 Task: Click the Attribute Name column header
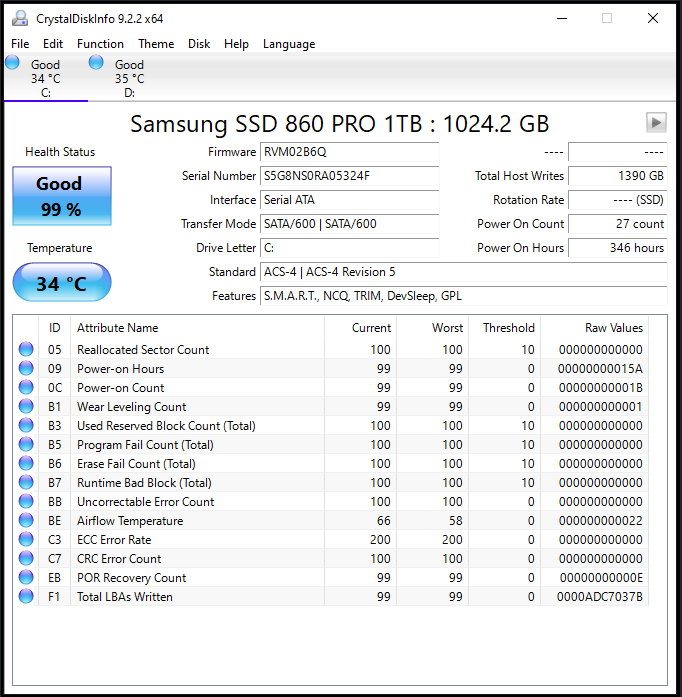coord(197,328)
